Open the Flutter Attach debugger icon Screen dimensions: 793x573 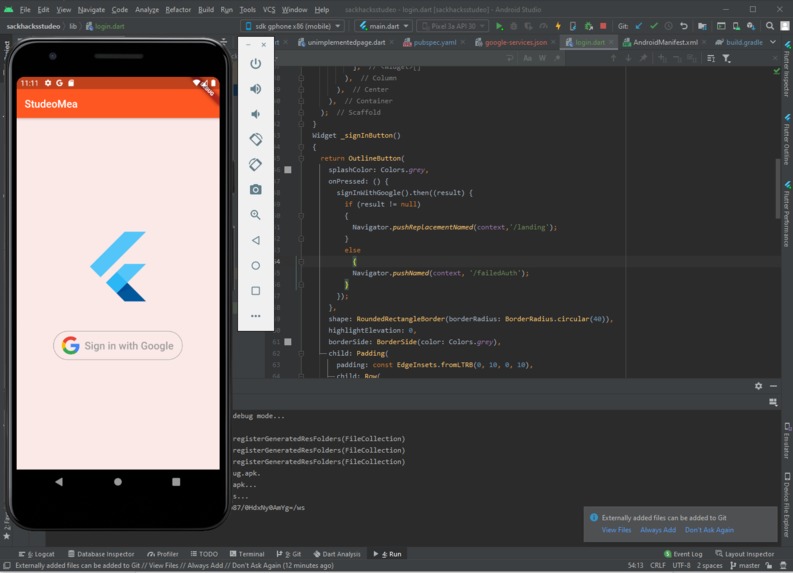[573, 26]
